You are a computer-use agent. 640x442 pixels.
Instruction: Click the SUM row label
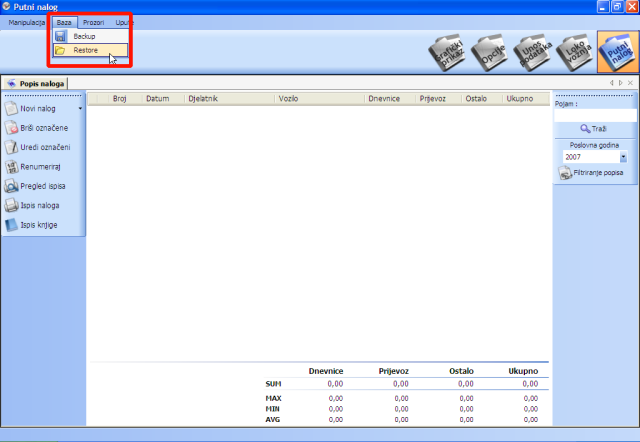coord(273,384)
